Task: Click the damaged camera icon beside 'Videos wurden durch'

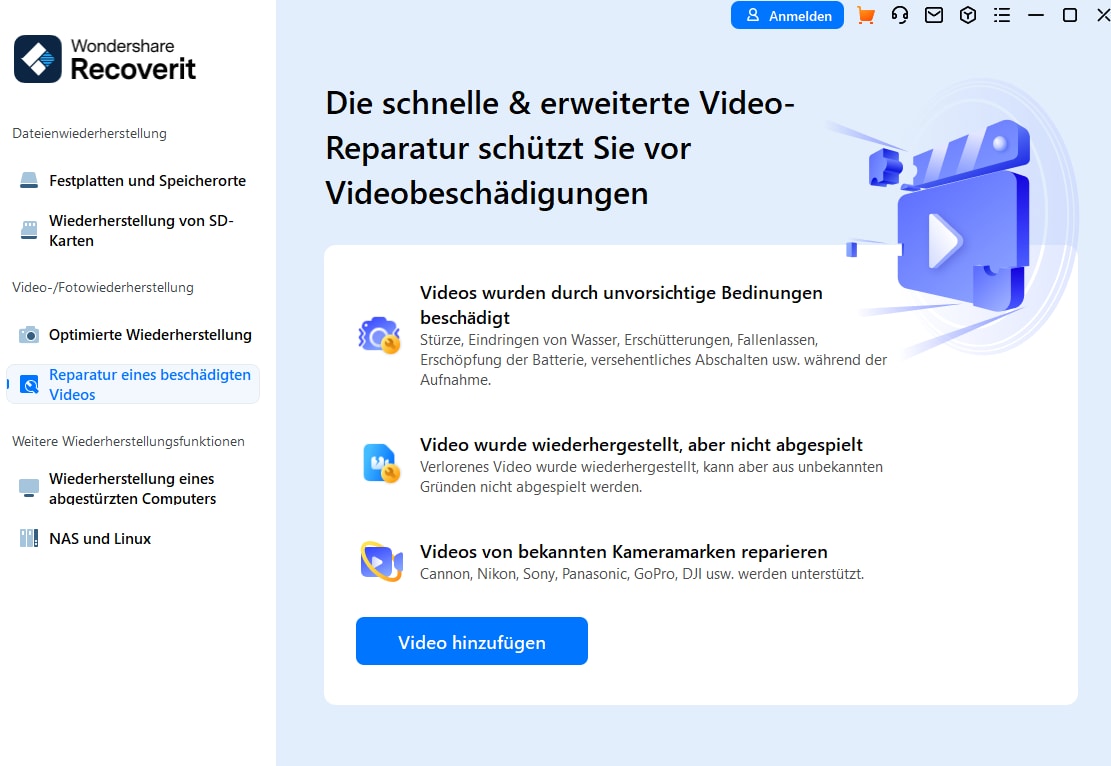Action: [x=380, y=334]
